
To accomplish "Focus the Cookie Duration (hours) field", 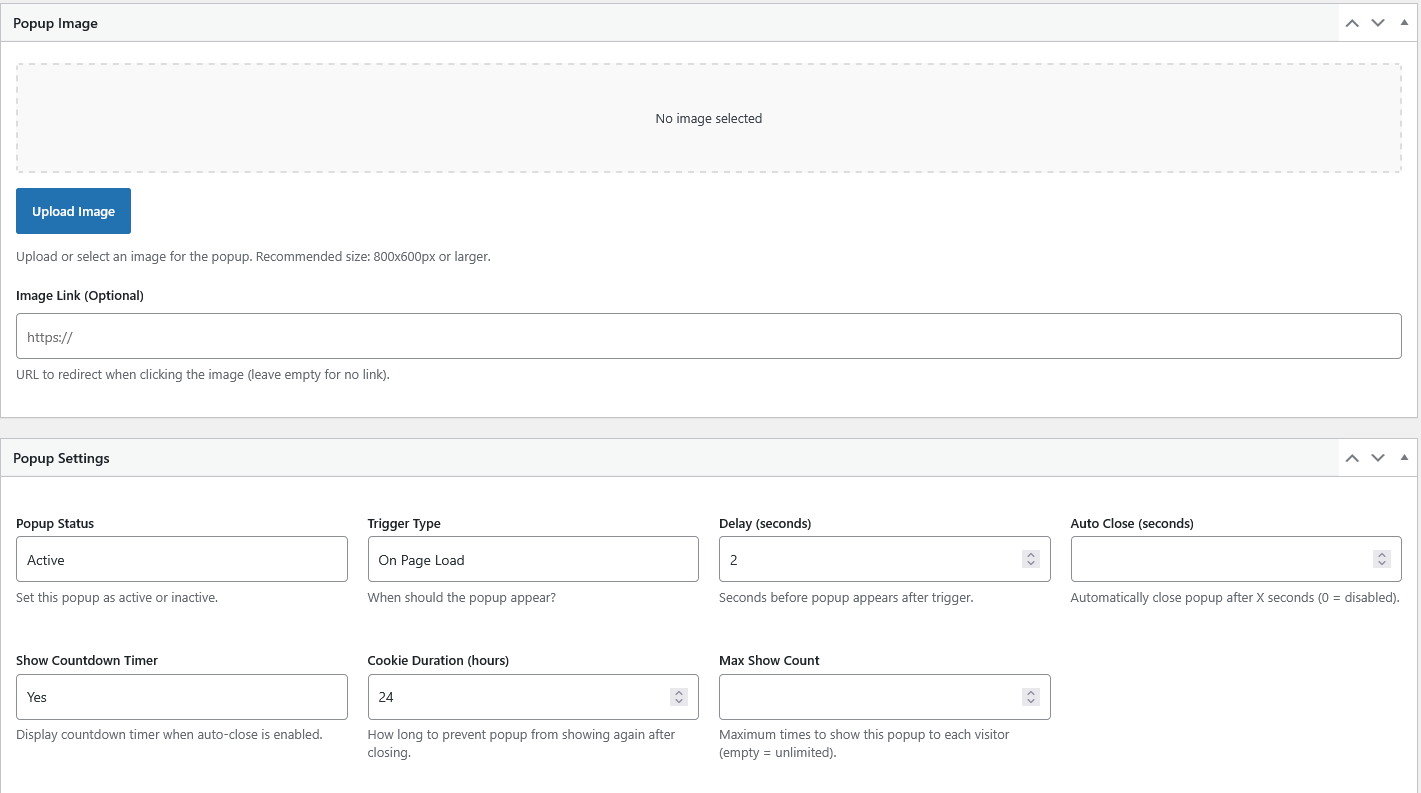I will point(533,697).
